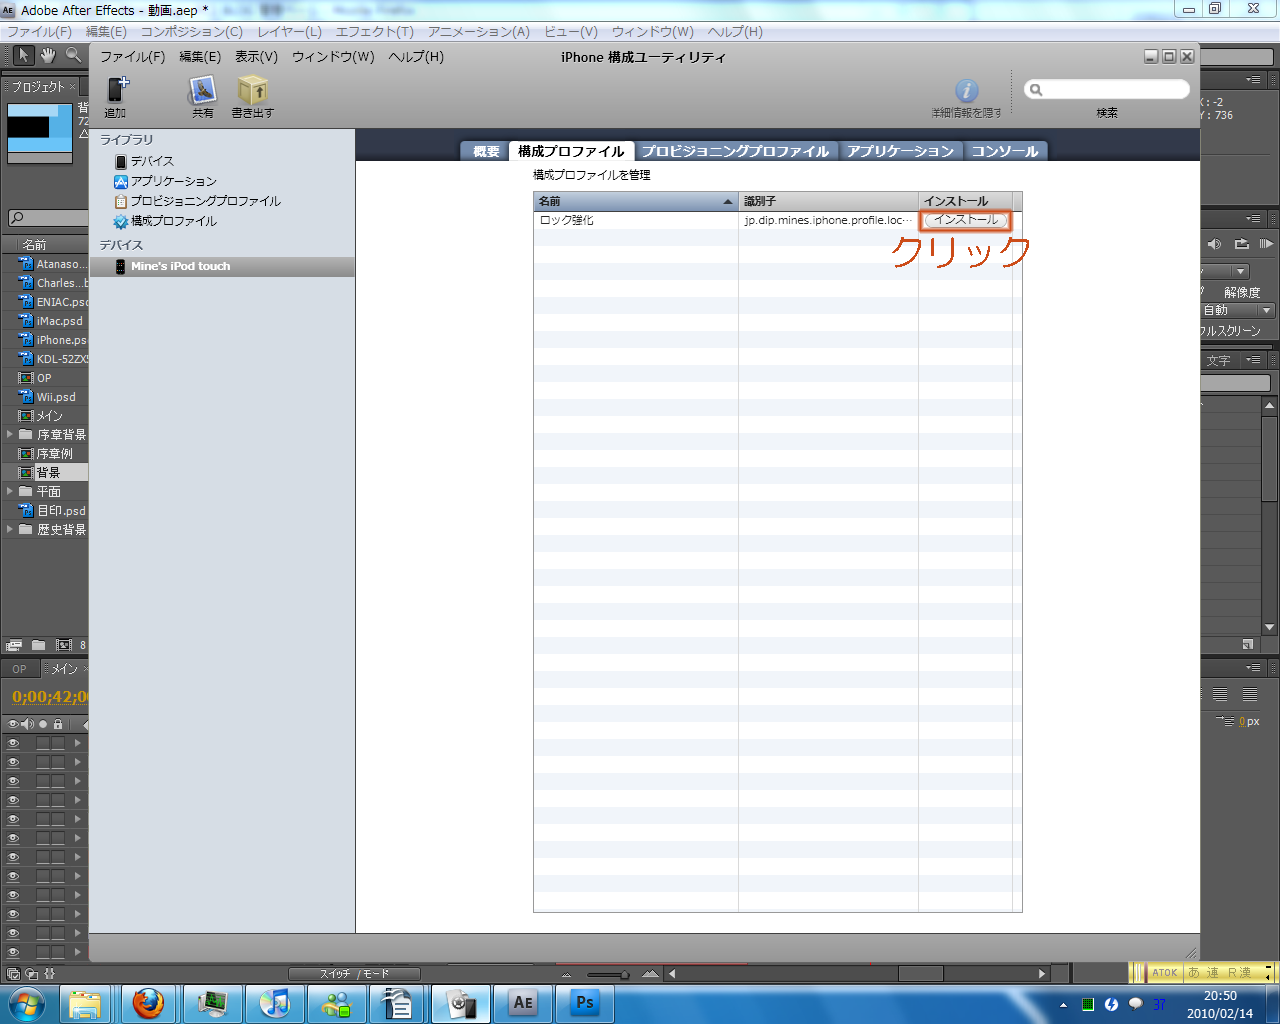
Task: Switch to the 概要 tab
Action: click(x=486, y=151)
